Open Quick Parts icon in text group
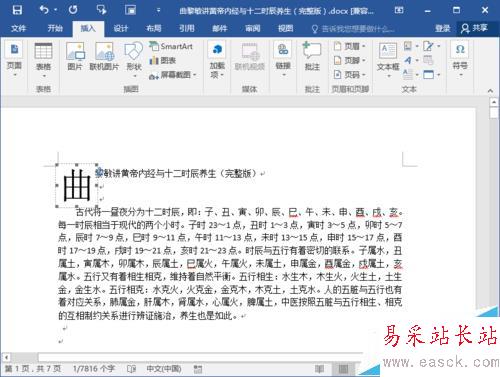The height and width of the screenshot is (377, 500). (x=410, y=46)
